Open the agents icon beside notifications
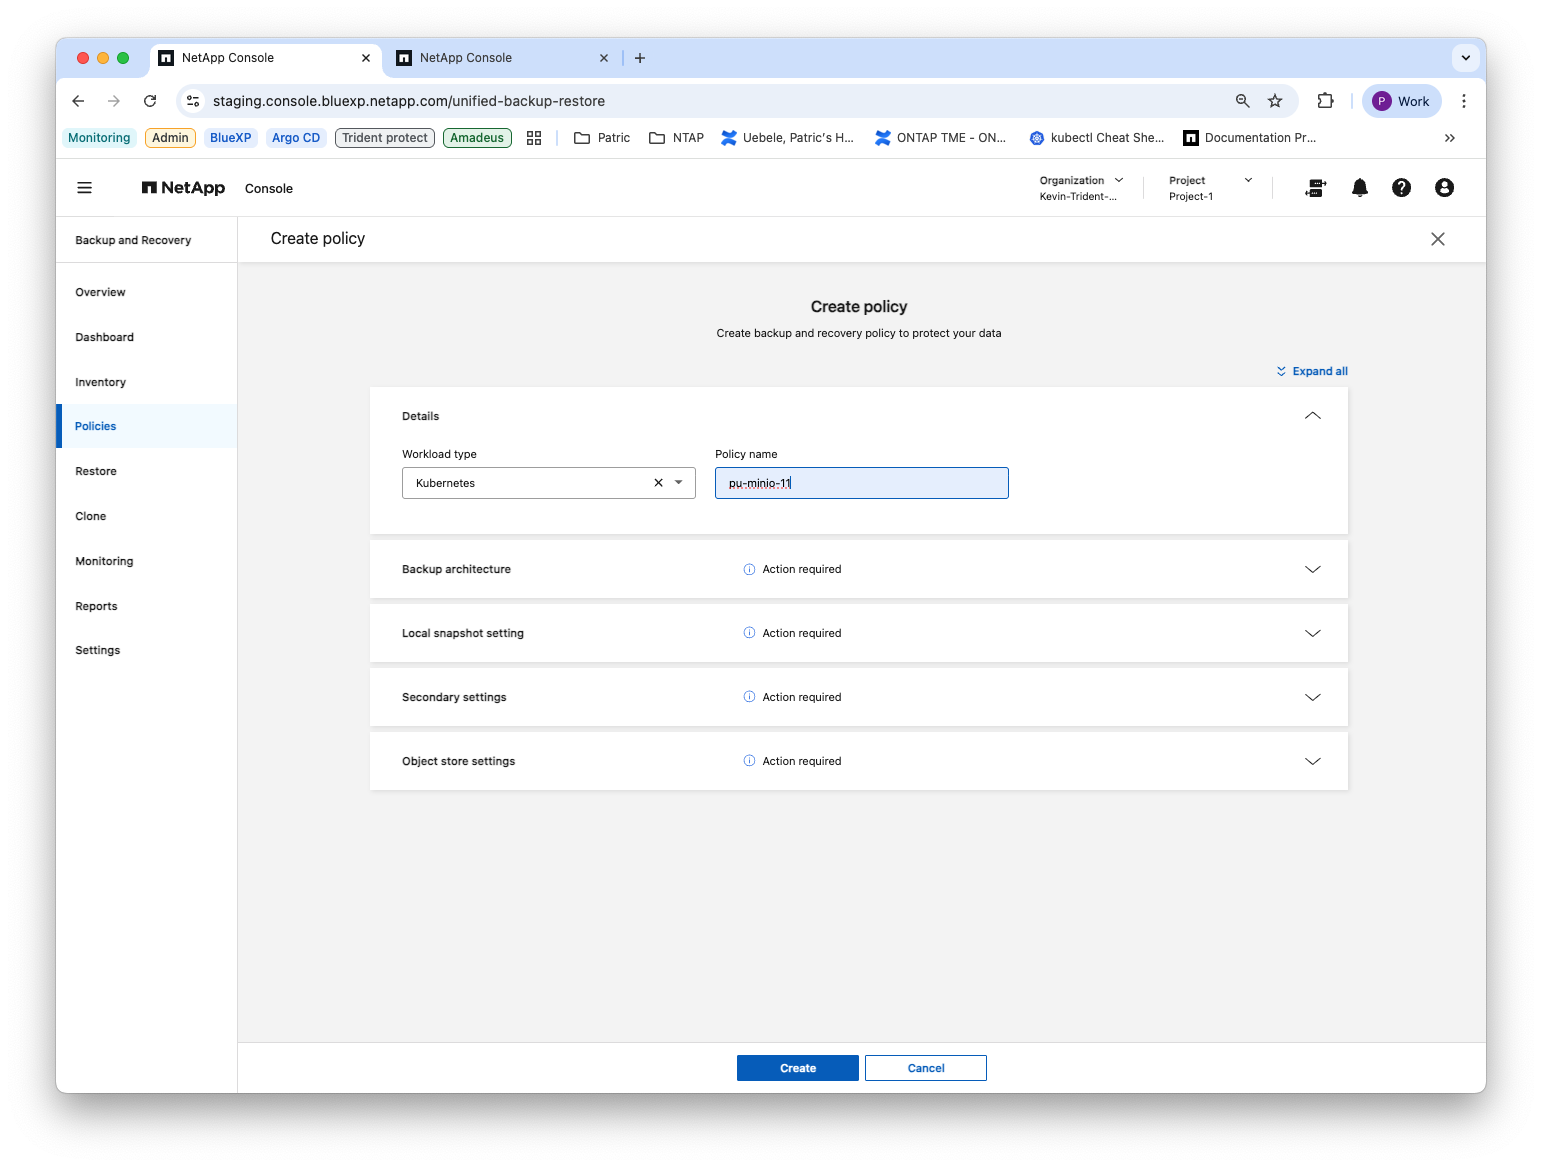Viewport: 1542px width, 1167px height. pos(1316,188)
